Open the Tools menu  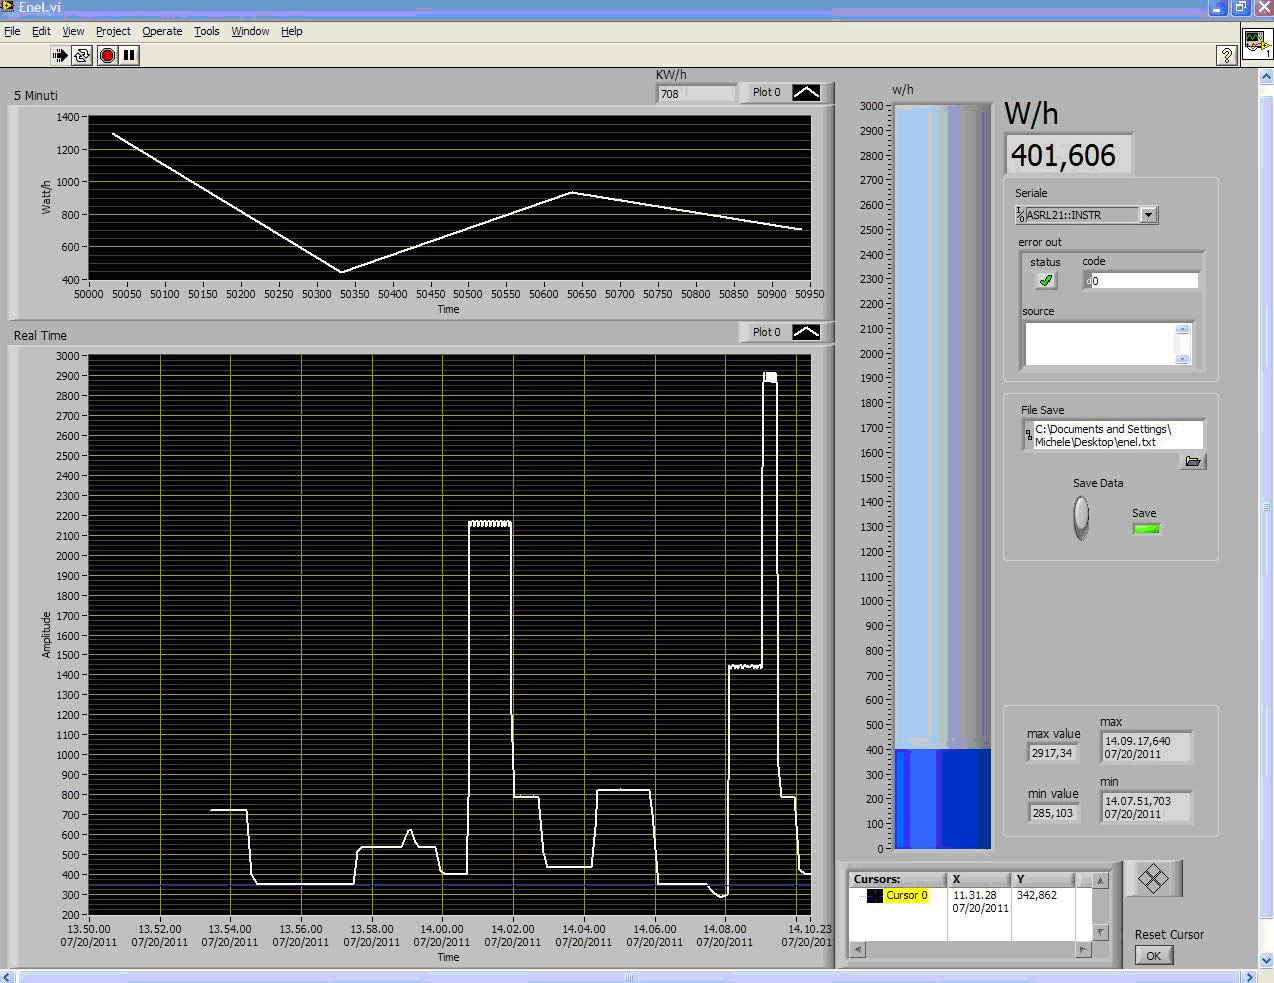[207, 31]
